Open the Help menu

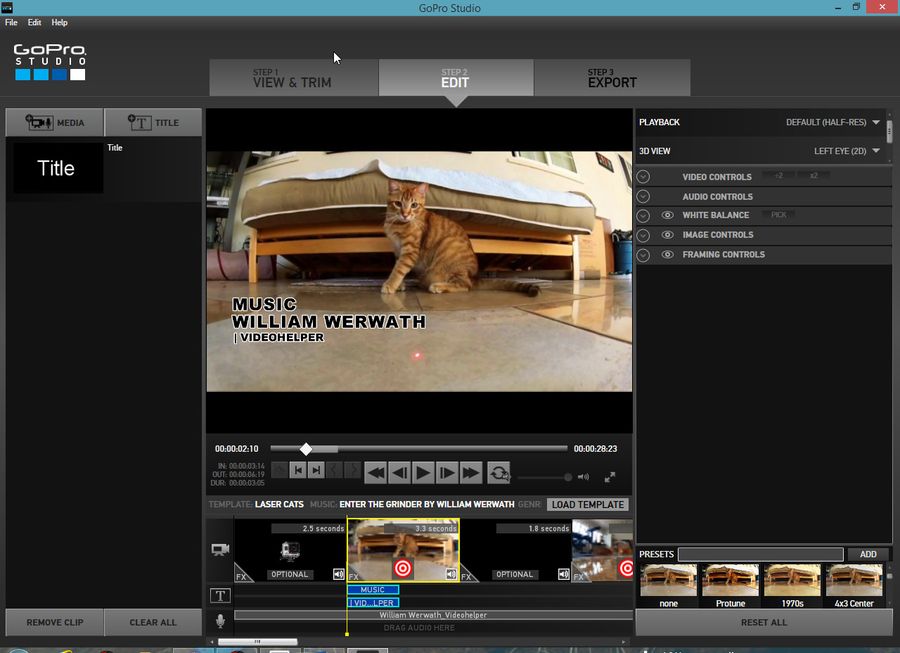59,22
